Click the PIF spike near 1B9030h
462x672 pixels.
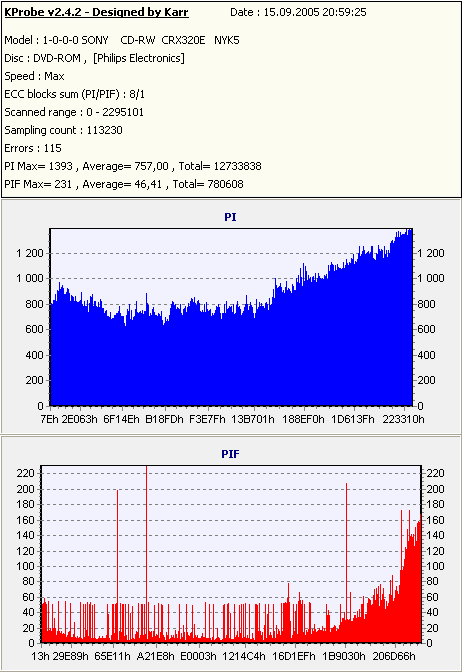[346, 561]
